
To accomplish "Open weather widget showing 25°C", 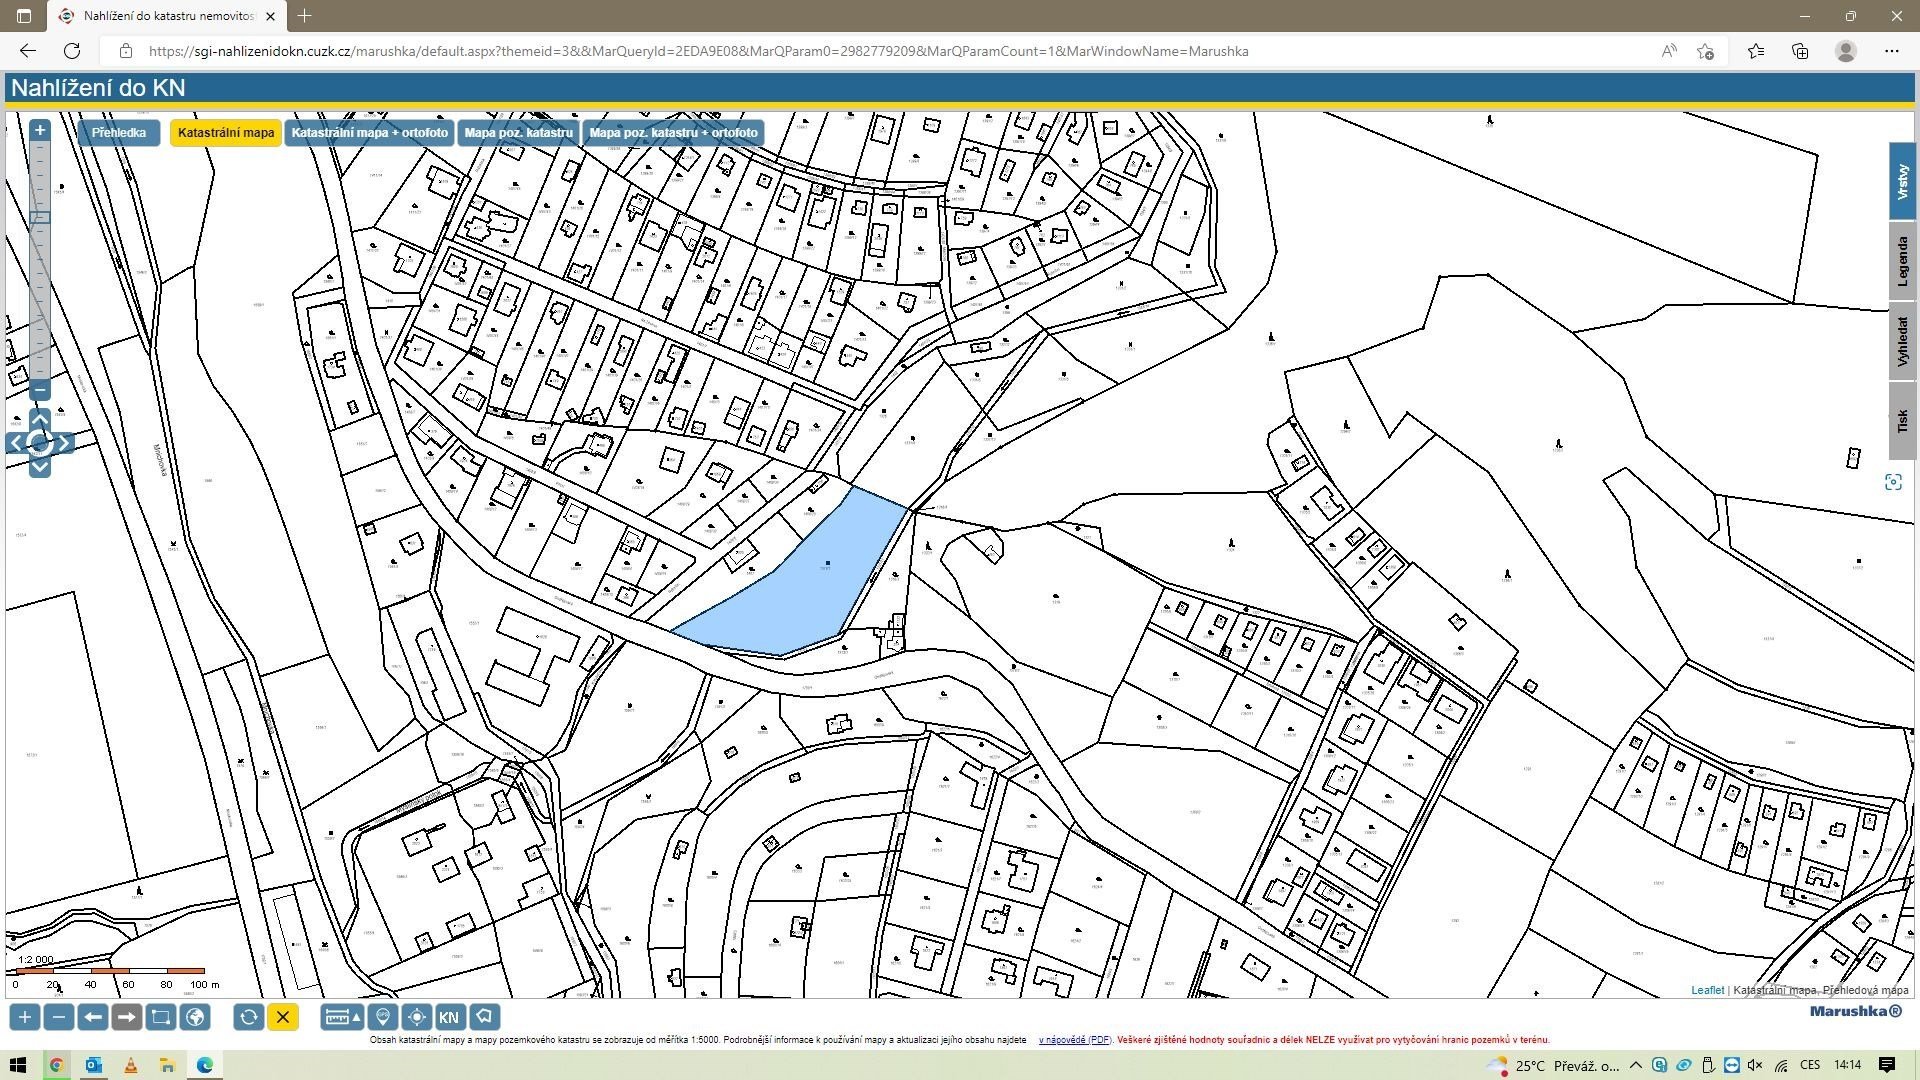I will tap(1553, 1065).
